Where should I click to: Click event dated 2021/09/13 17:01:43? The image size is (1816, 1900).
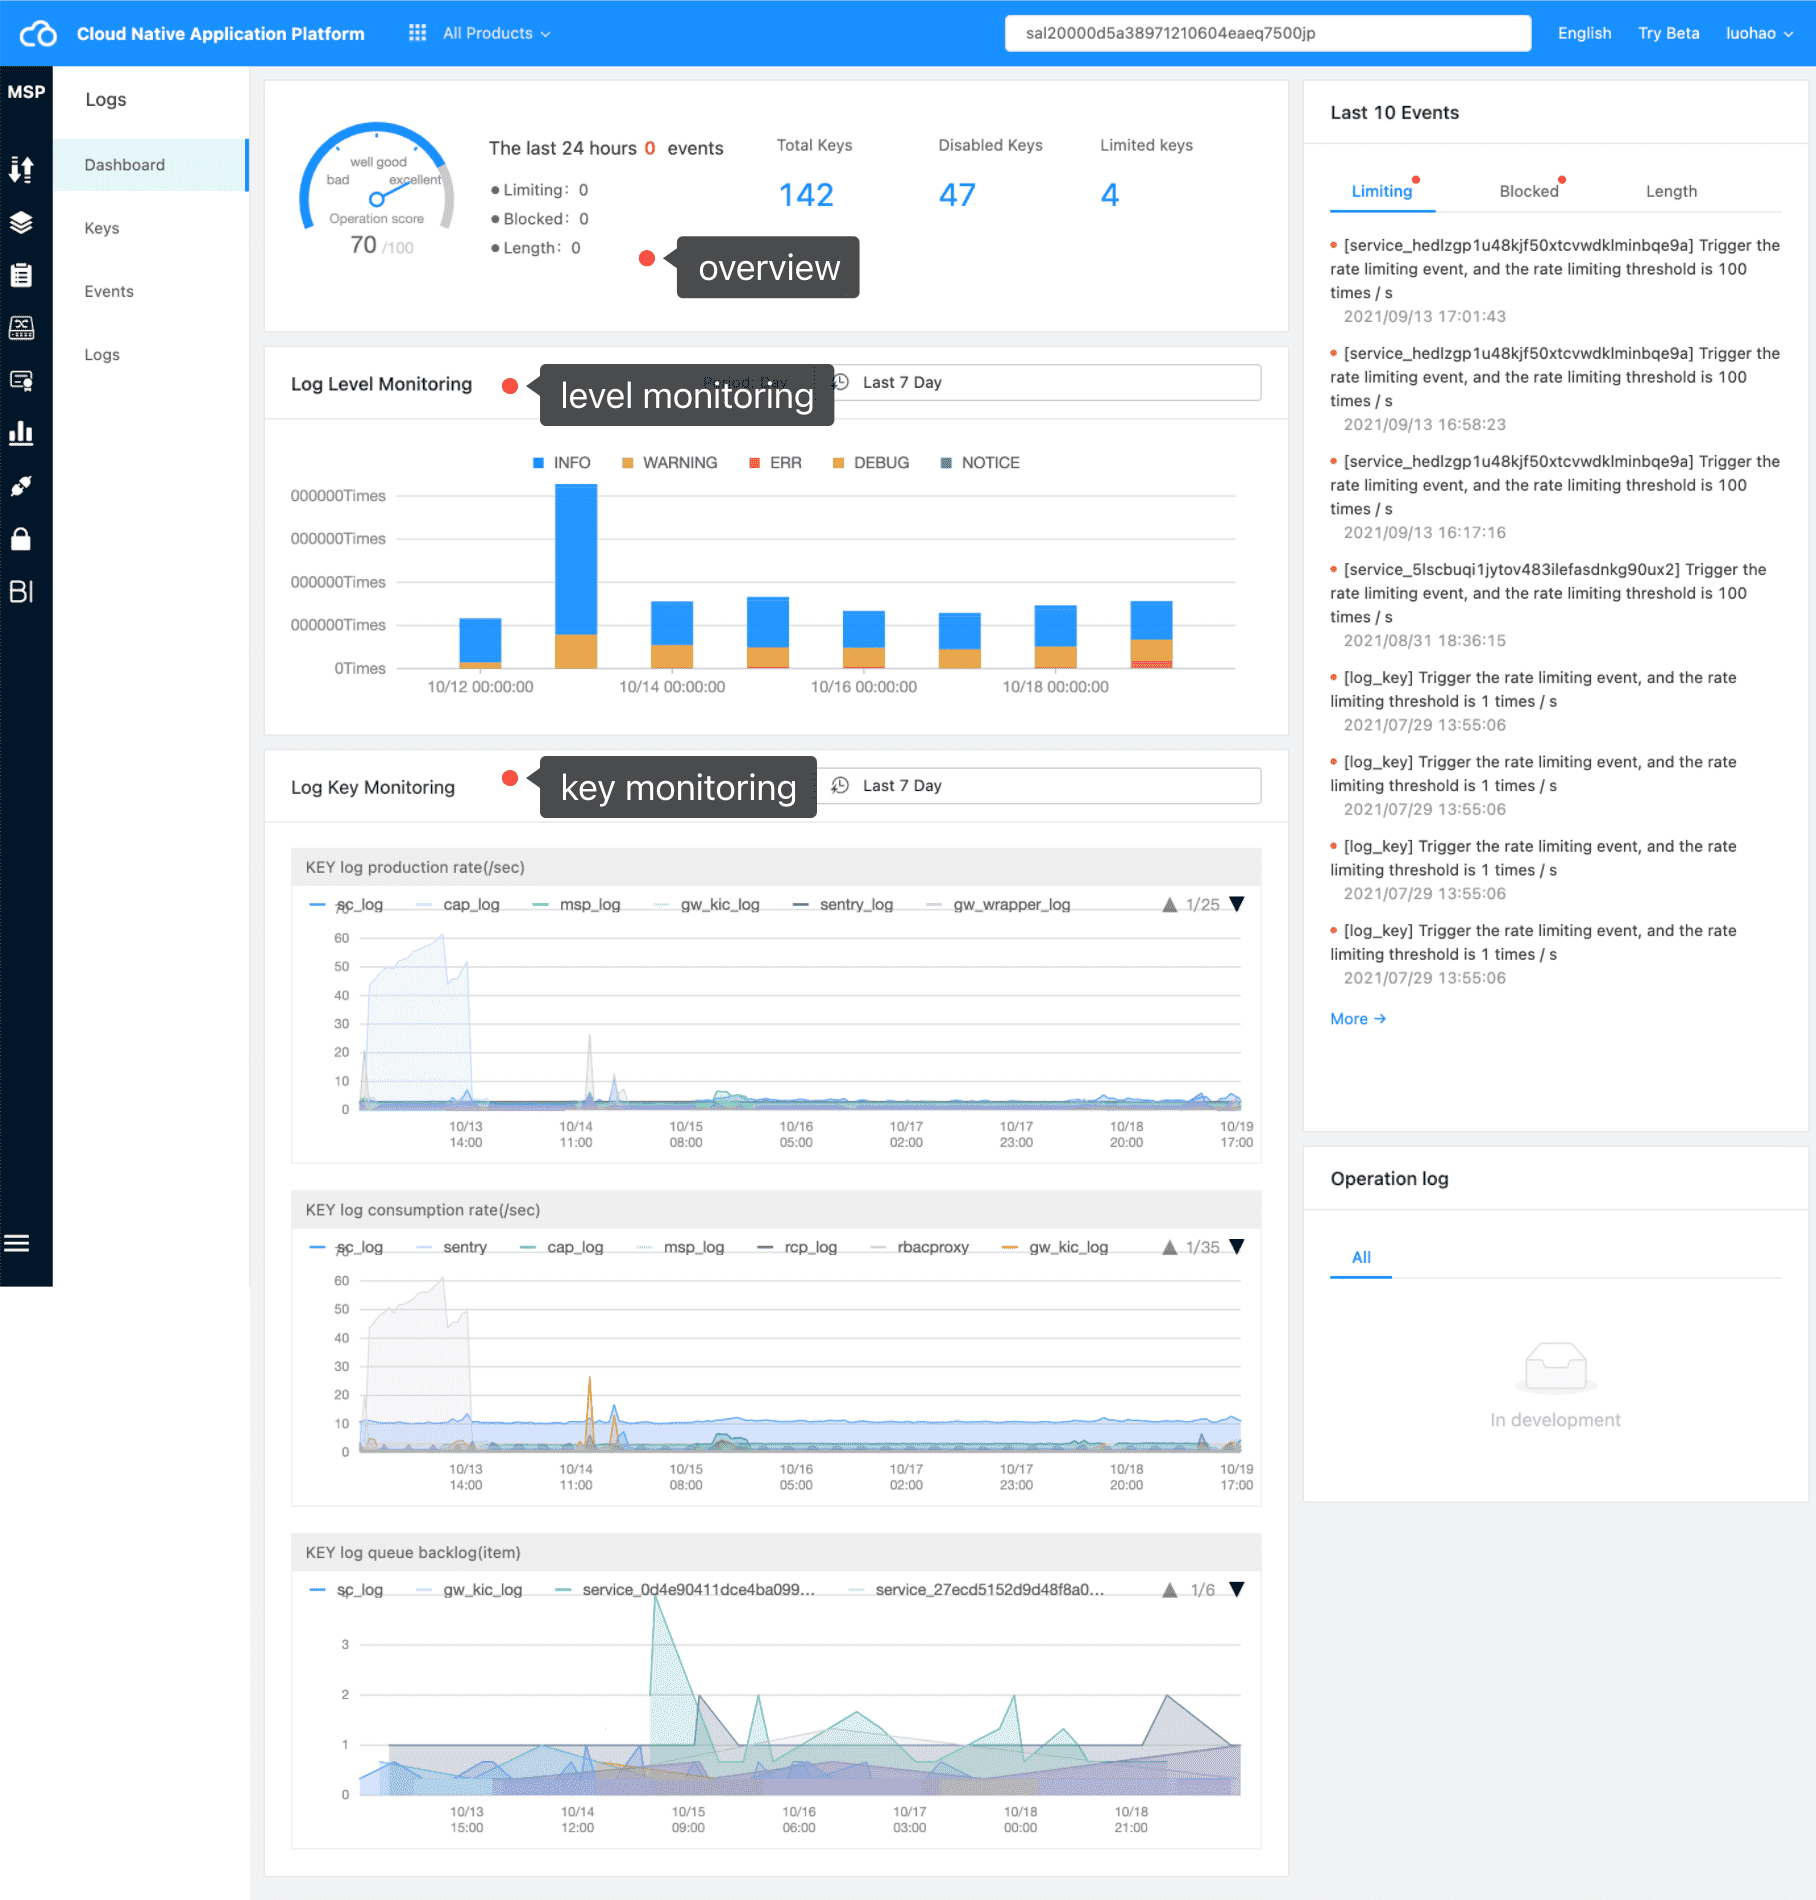(1555, 280)
